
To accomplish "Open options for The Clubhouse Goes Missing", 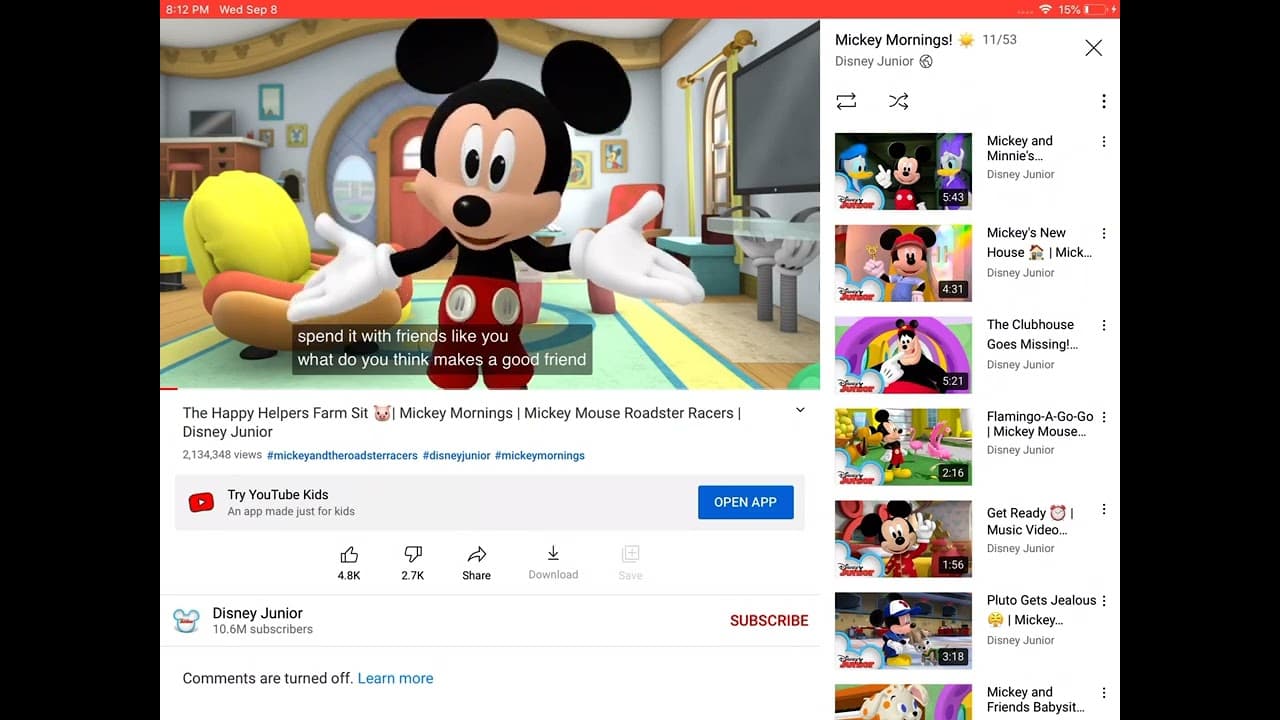I will (1104, 326).
